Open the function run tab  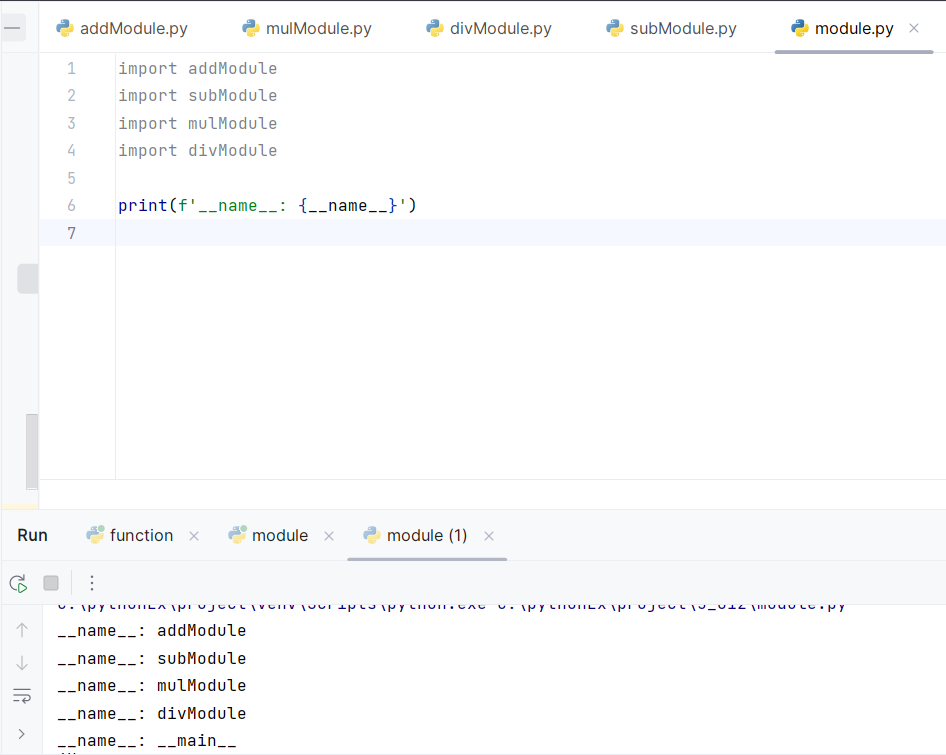pyautogui.click(x=141, y=535)
